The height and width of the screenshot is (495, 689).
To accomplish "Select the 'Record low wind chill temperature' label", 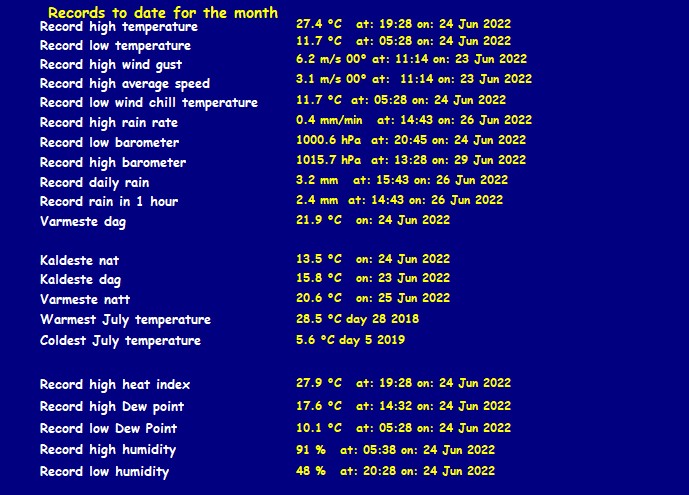I will point(149,102).
